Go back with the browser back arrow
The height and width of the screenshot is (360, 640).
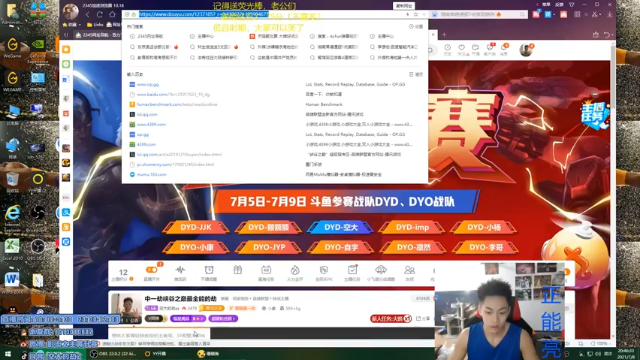coord(87,14)
